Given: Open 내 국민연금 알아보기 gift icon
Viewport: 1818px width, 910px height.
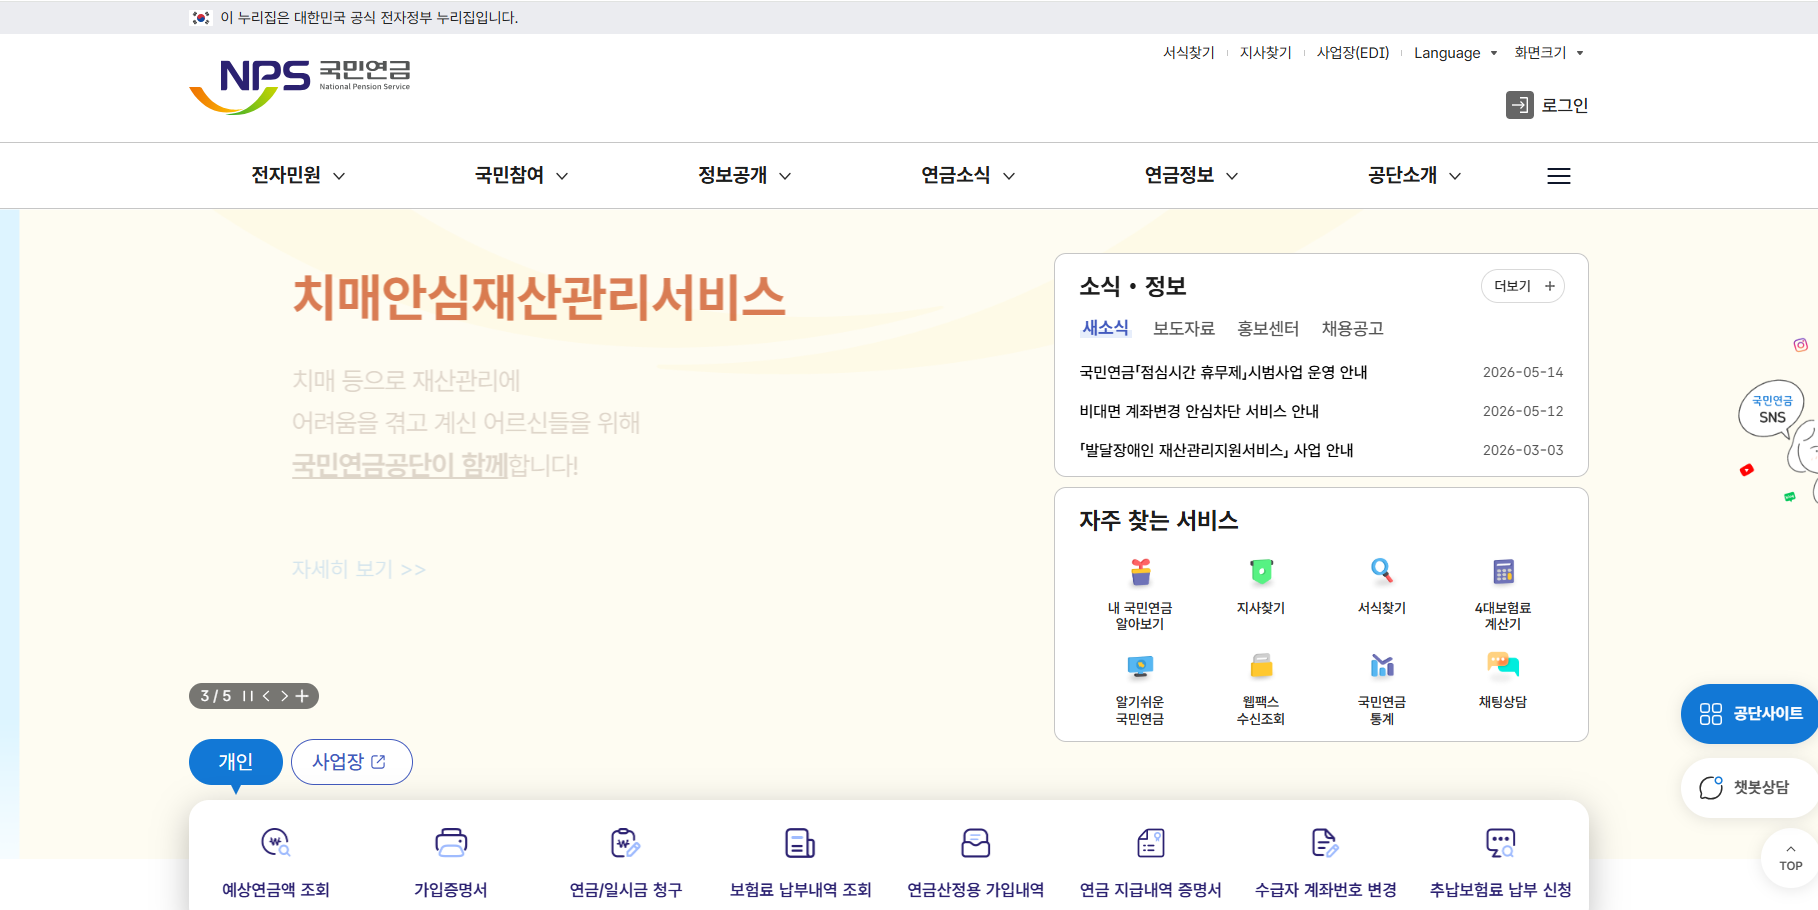Looking at the screenshot, I should point(1140,572).
